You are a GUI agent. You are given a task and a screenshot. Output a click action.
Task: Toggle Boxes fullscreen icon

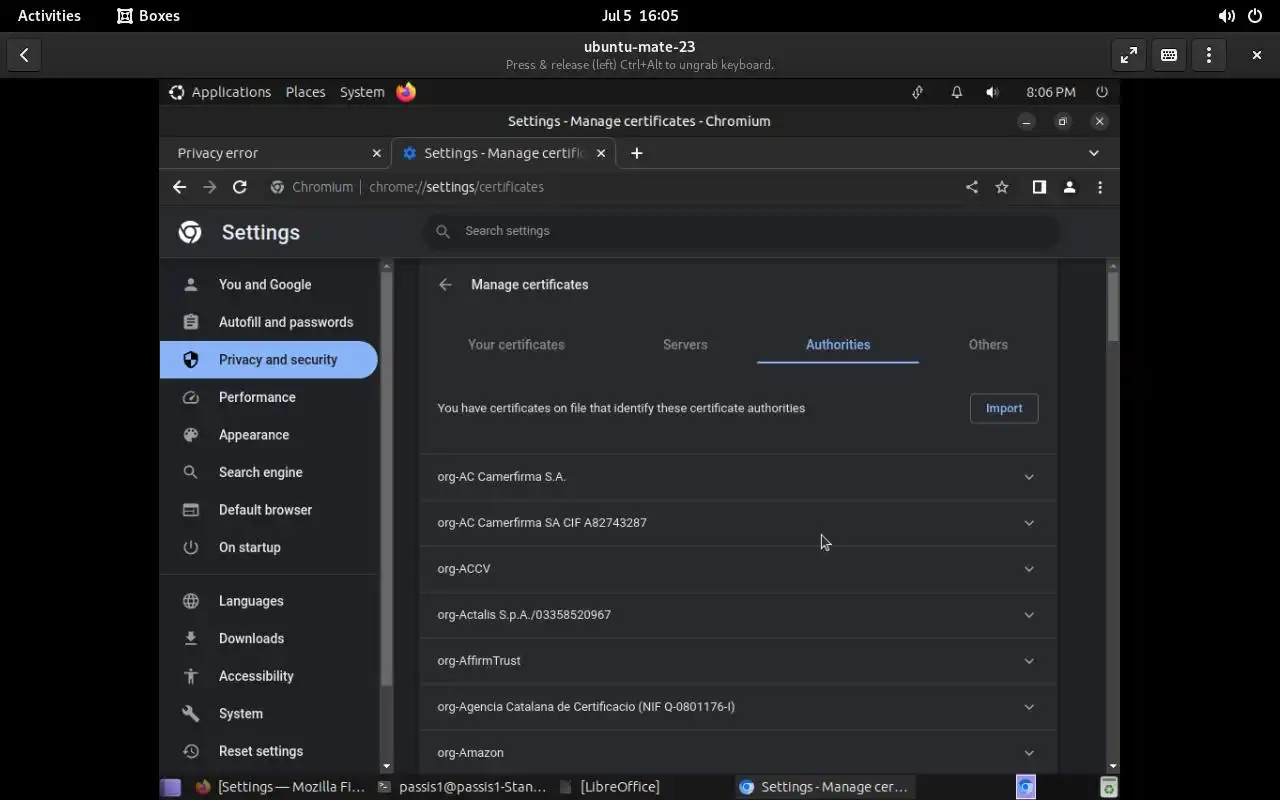(x=1128, y=55)
